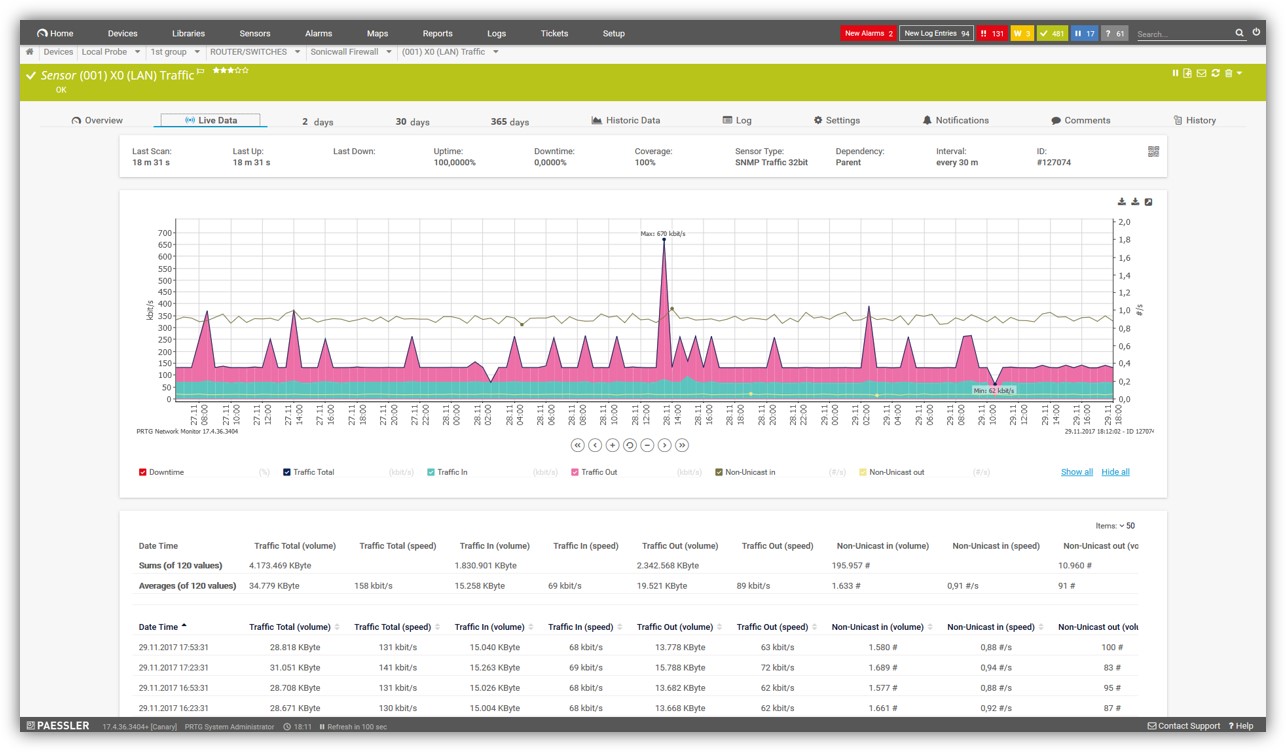Screen dimensions: 1286x752
Task: Zoom out graph with the minus button
Action: click(647, 445)
